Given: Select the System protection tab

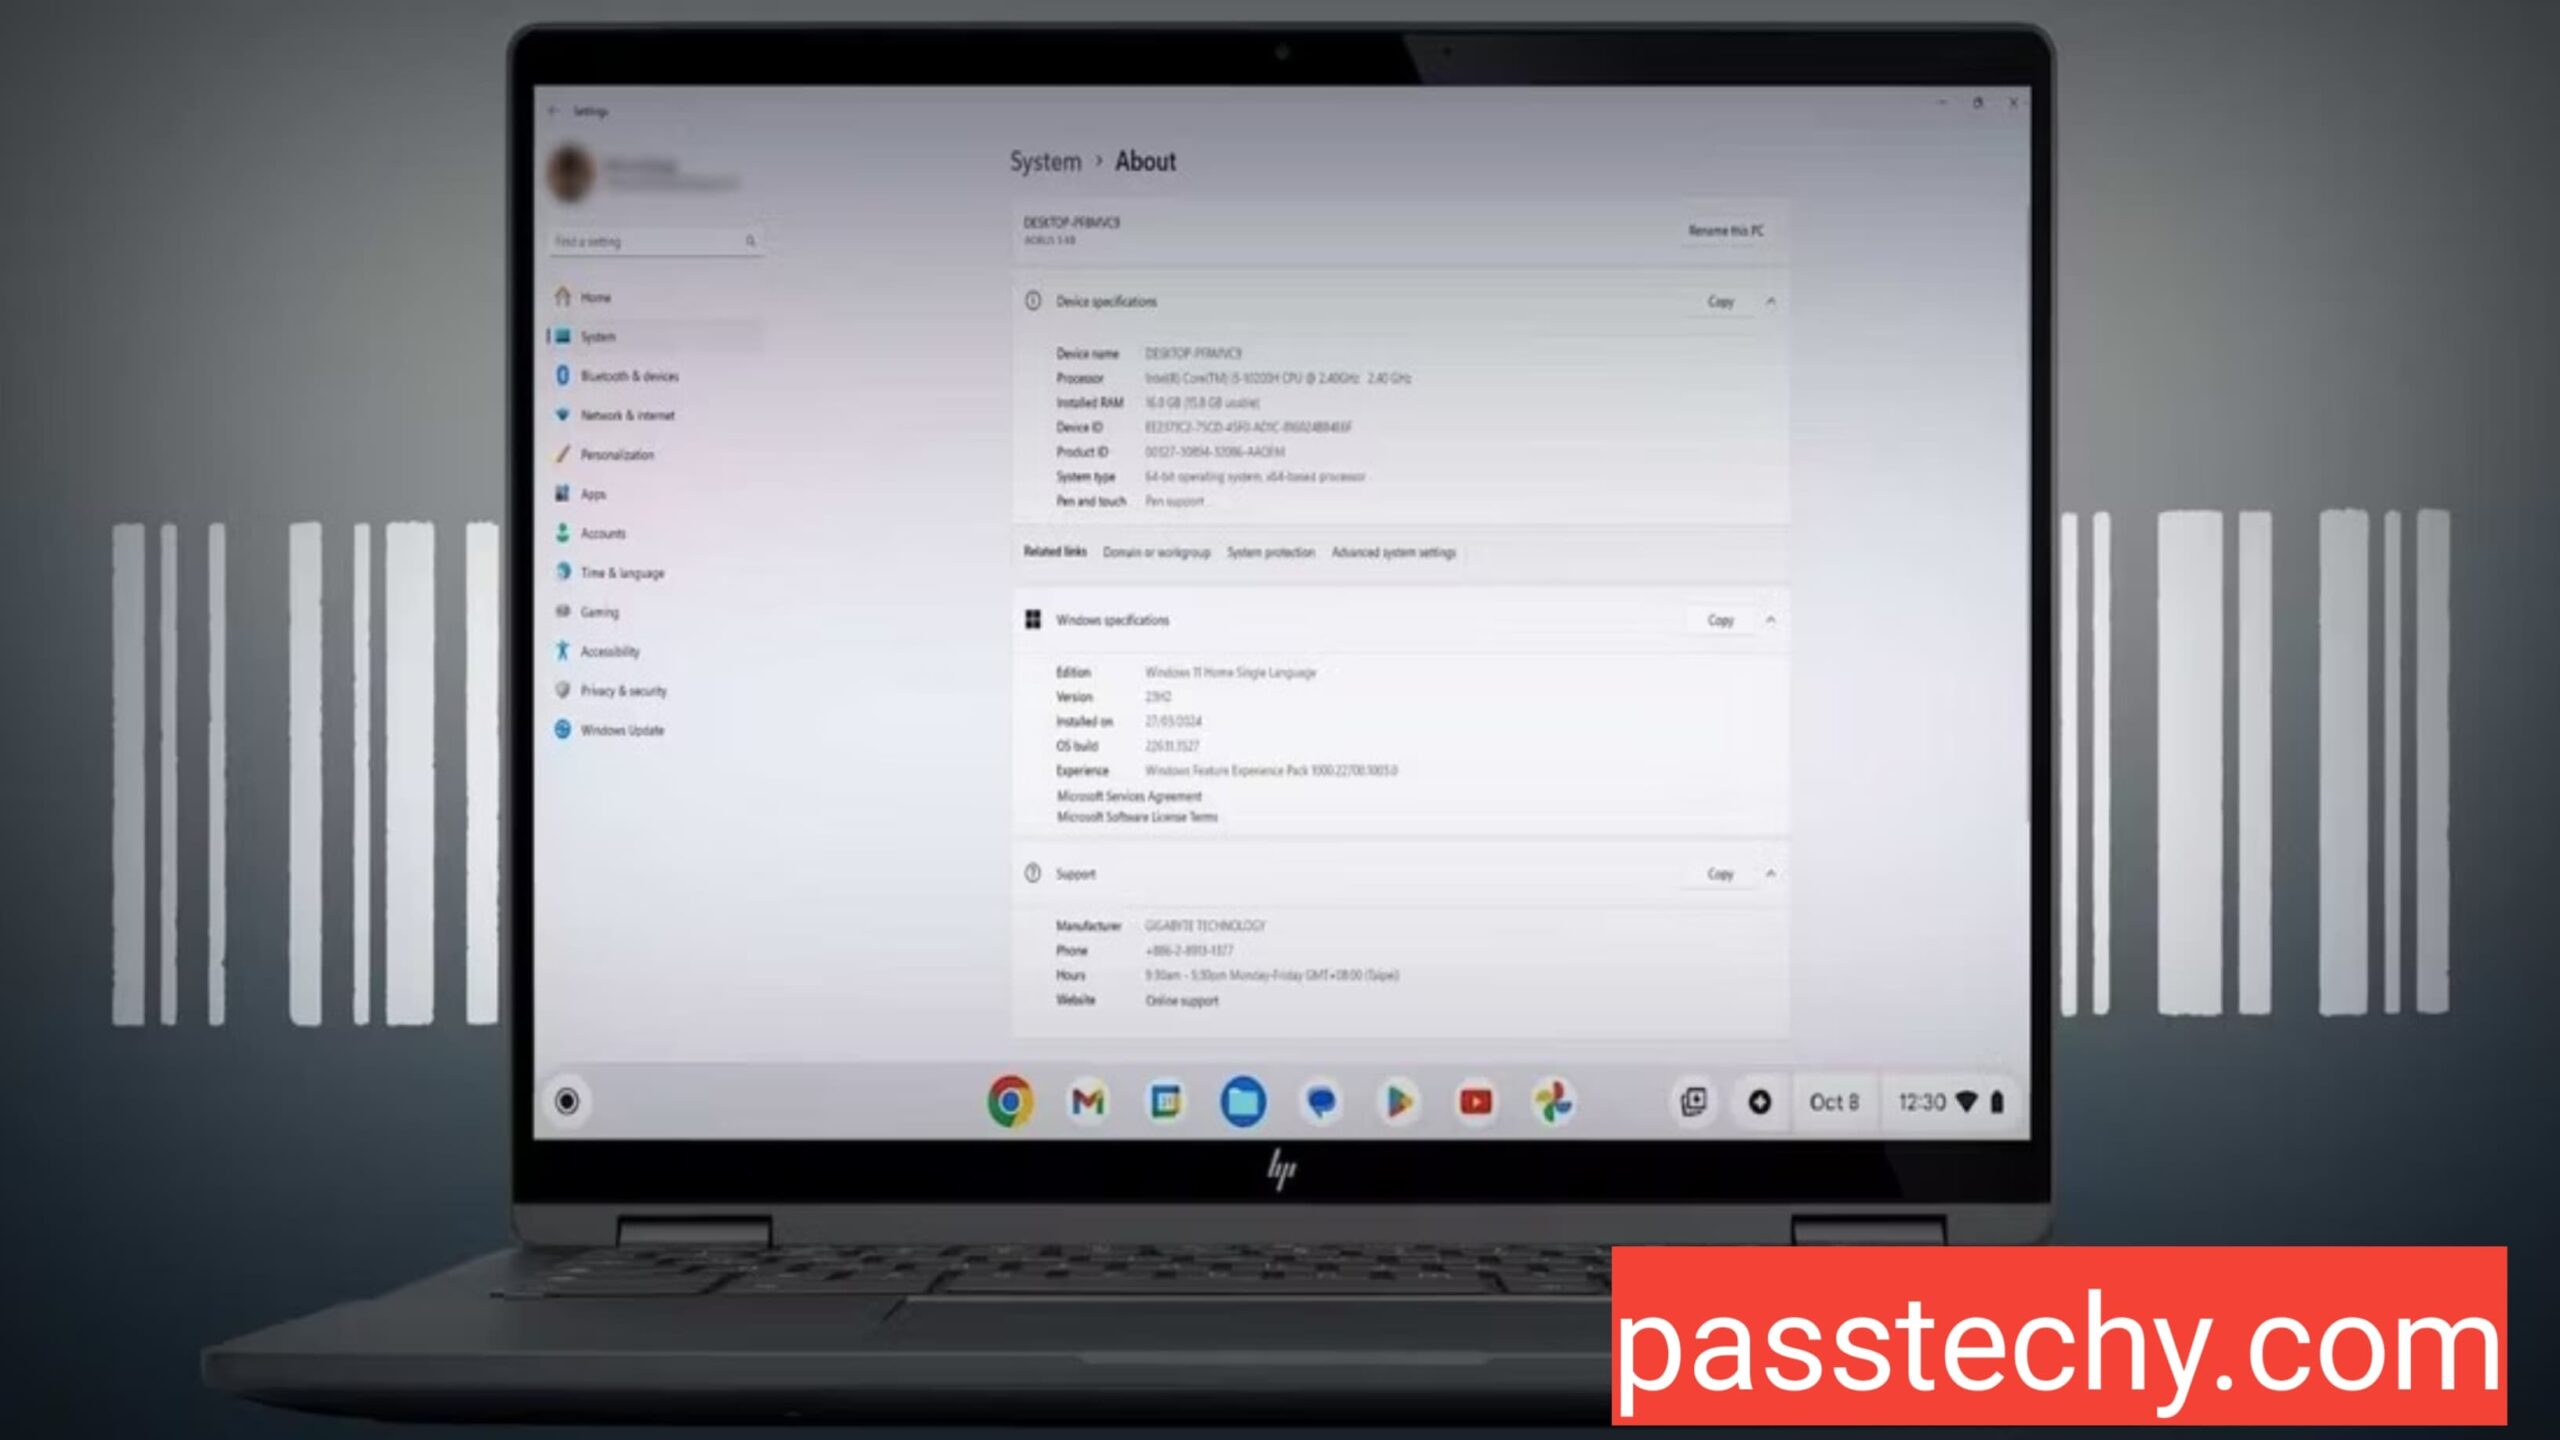Looking at the screenshot, I should [1269, 552].
